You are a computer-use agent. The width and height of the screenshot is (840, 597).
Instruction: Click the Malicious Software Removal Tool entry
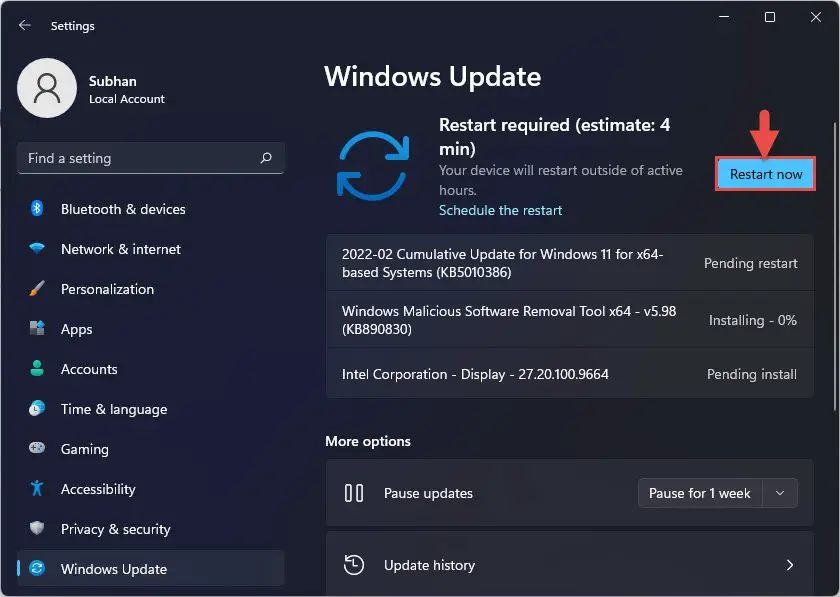[x=569, y=320]
